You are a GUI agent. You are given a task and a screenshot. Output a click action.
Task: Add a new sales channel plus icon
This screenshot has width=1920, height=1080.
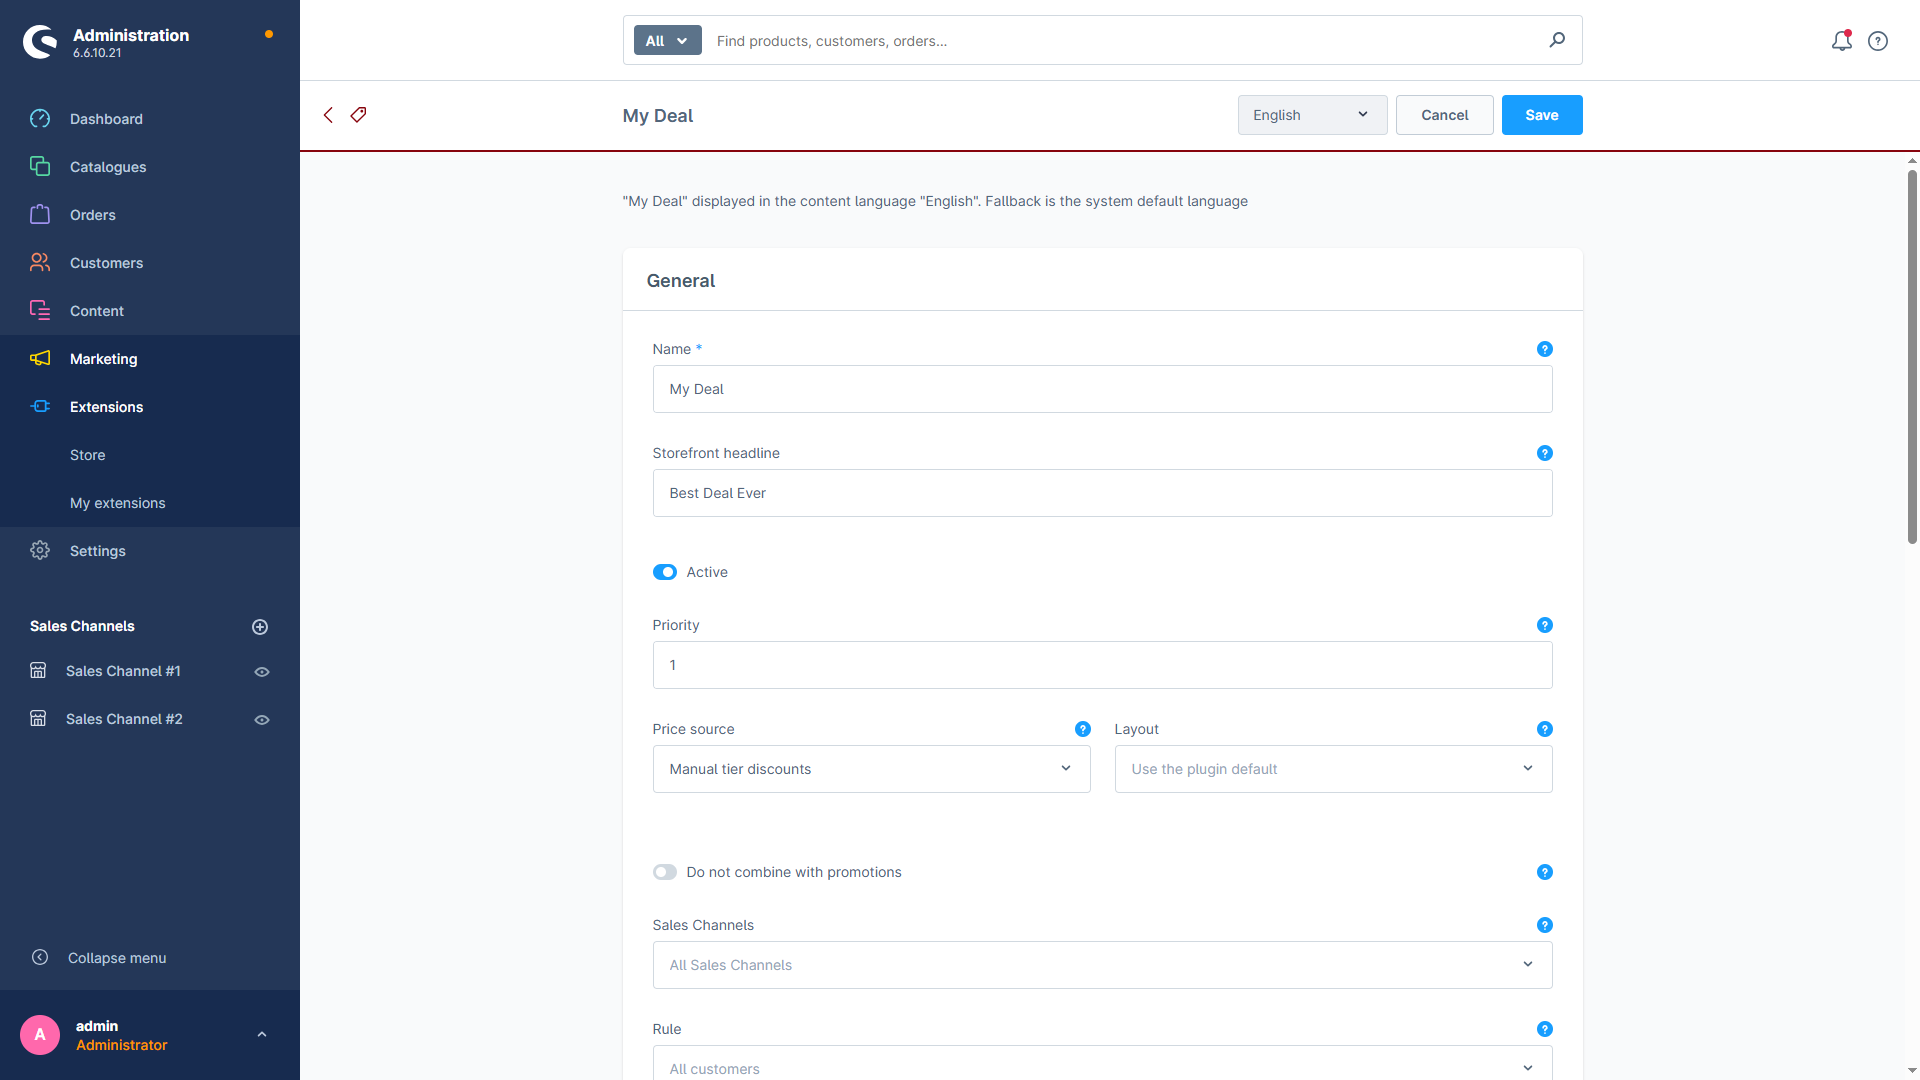(260, 627)
